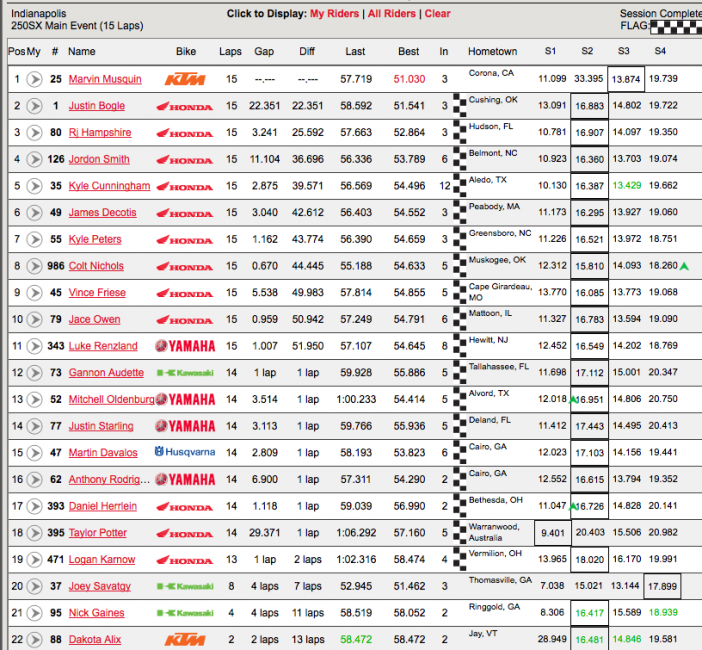Viewport: 702px width, 650px height.
Task: Open Colt Nichols rider link
Action: click(96, 266)
